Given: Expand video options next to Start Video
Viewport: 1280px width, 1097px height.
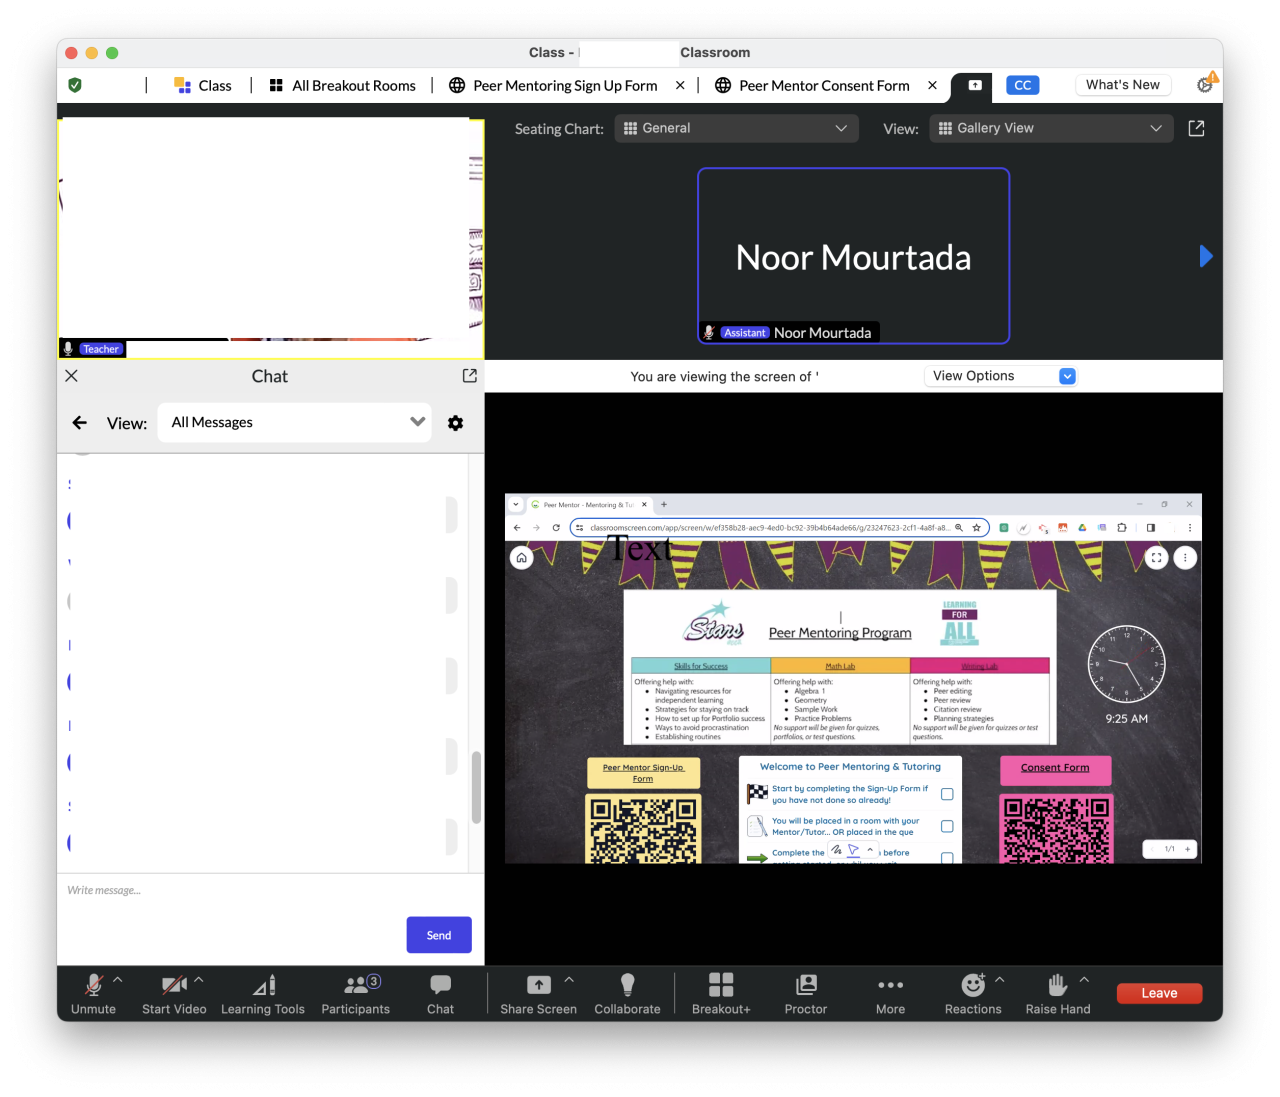Looking at the screenshot, I should pos(198,980).
